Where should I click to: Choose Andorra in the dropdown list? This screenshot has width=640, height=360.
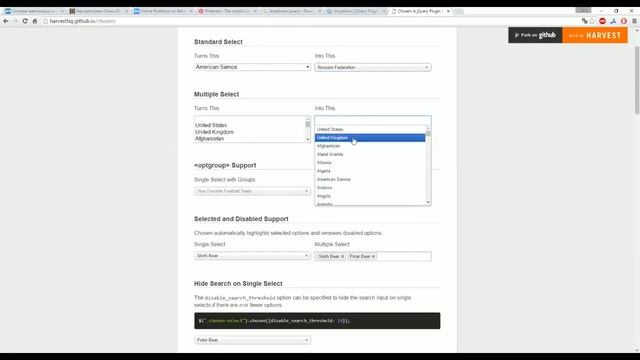(370, 188)
